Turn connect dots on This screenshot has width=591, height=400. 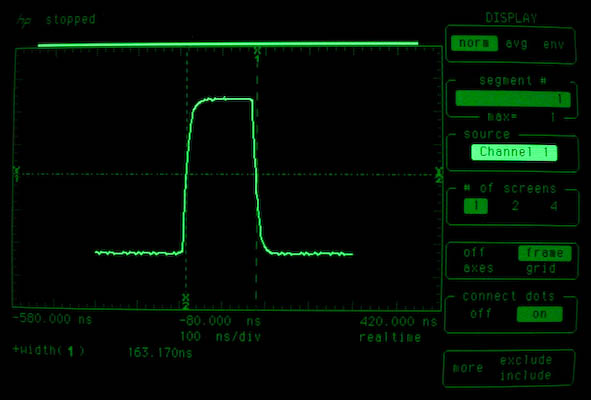[x=539, y=314]
